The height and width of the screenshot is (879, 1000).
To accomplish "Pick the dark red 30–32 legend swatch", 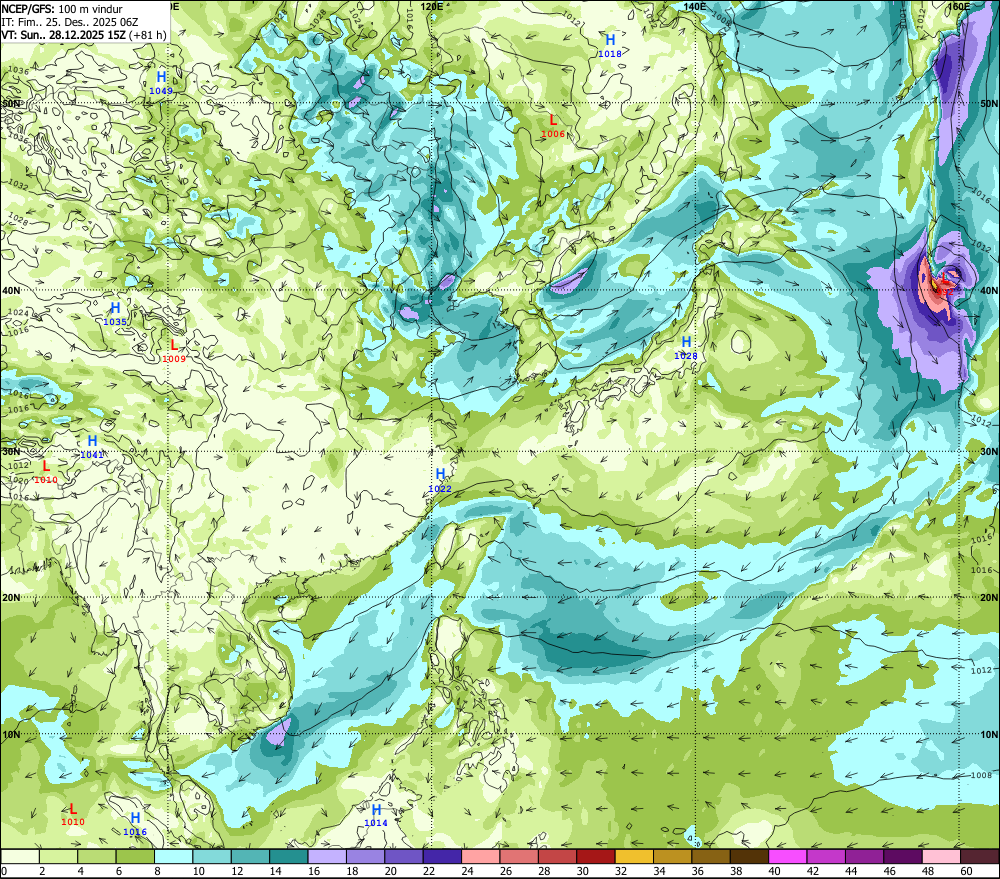I will pyautogui.click(x=596, y=856).
